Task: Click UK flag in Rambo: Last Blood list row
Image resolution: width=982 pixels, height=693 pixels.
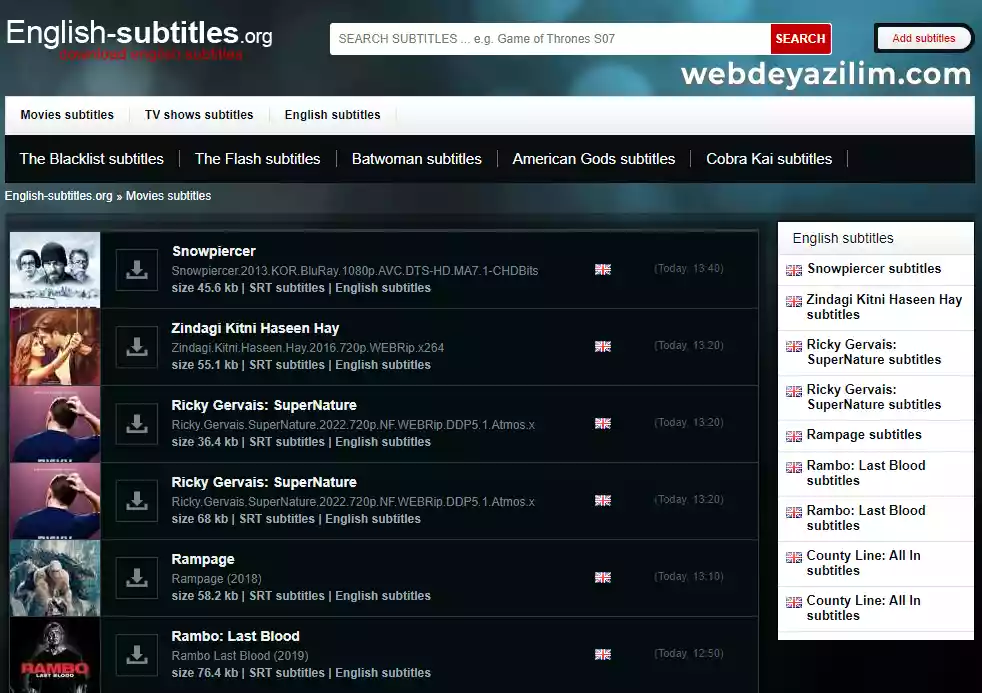Action: (602, 654)
